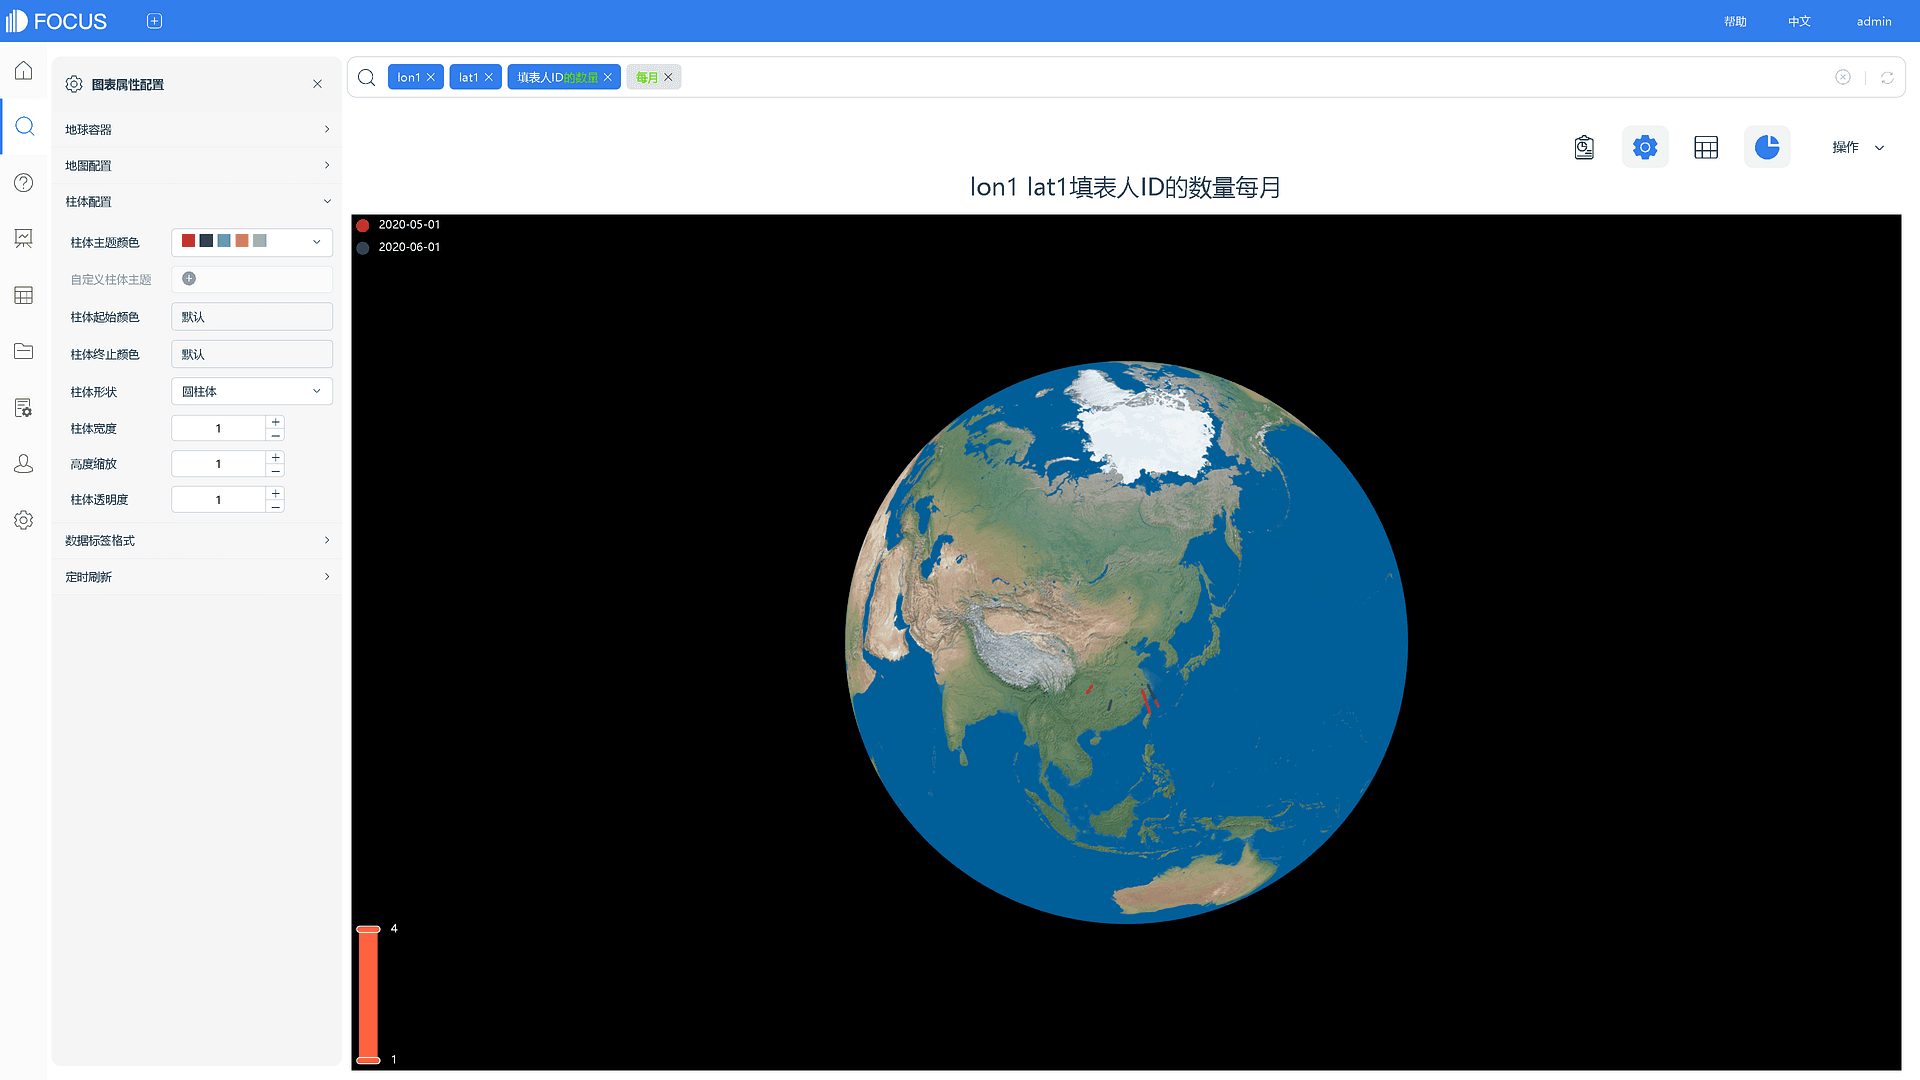
Task: Open the task settings list sidebar icon
Action: click(x=24, y=408)
